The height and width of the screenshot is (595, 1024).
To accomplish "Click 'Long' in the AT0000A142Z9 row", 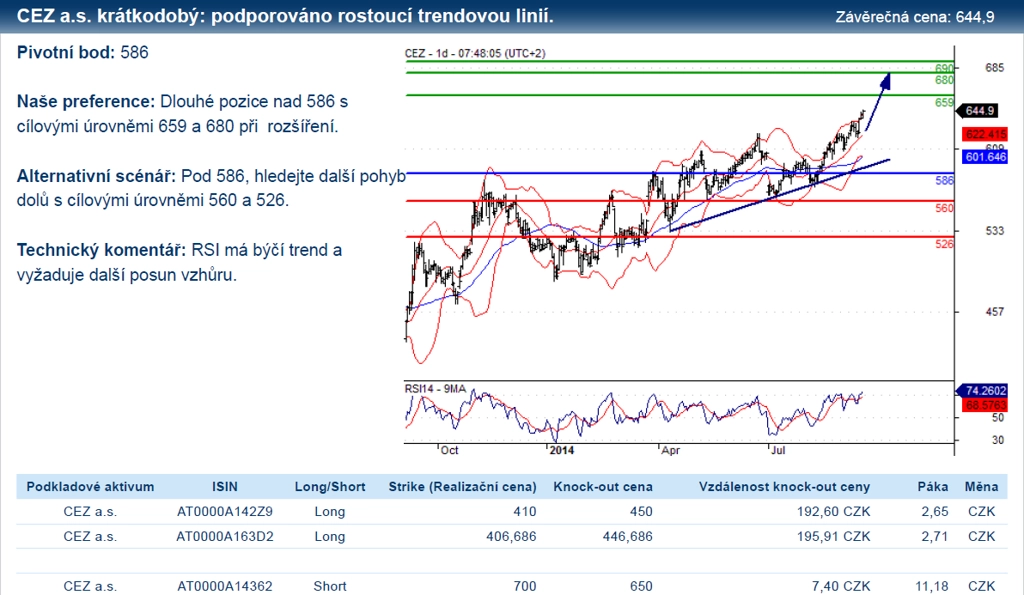I will [x=330, y=511].
